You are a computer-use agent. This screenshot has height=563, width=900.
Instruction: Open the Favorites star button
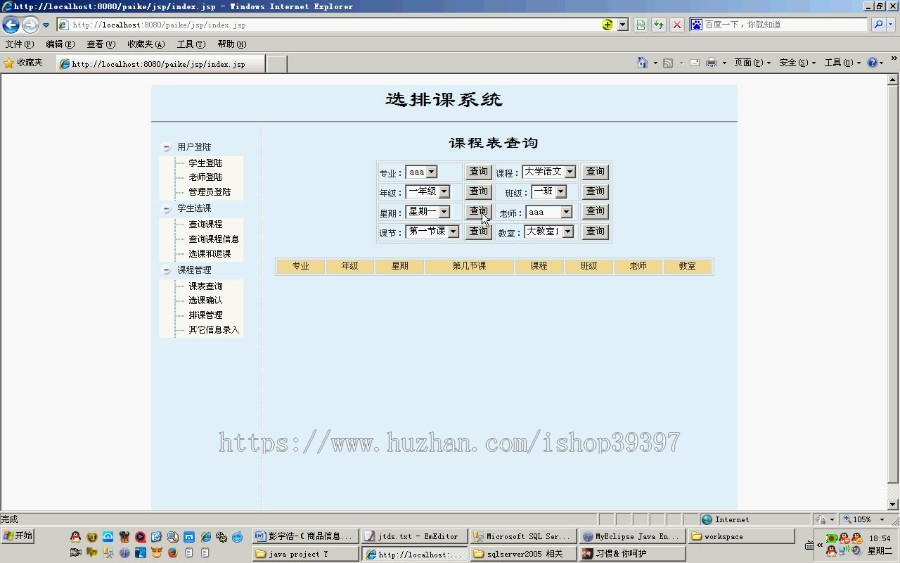(x=24, y=63)
